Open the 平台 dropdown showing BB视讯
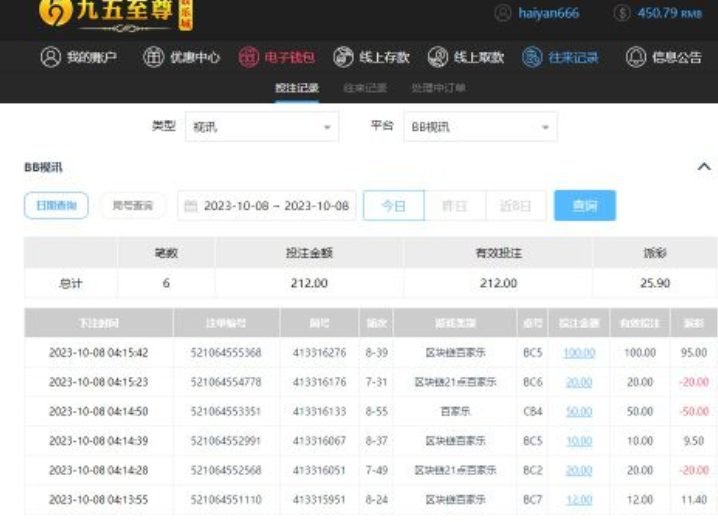 480,127
